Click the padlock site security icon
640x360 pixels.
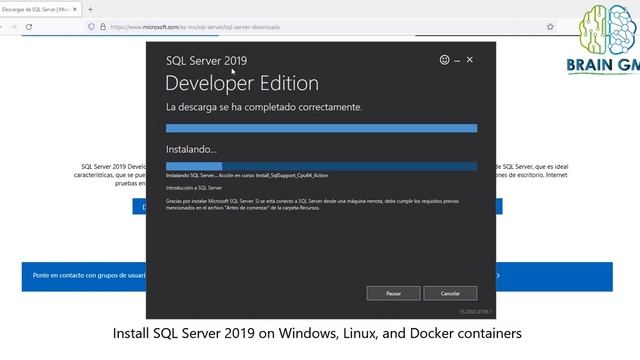click(x=103, y=27)
